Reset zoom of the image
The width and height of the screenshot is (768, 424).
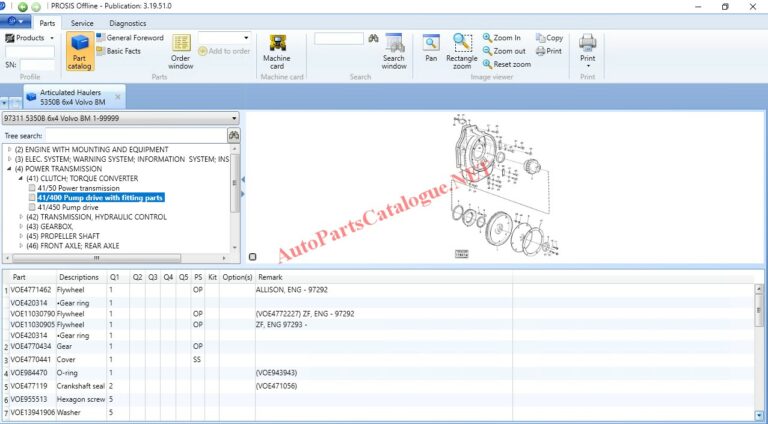tap(506, 64)
